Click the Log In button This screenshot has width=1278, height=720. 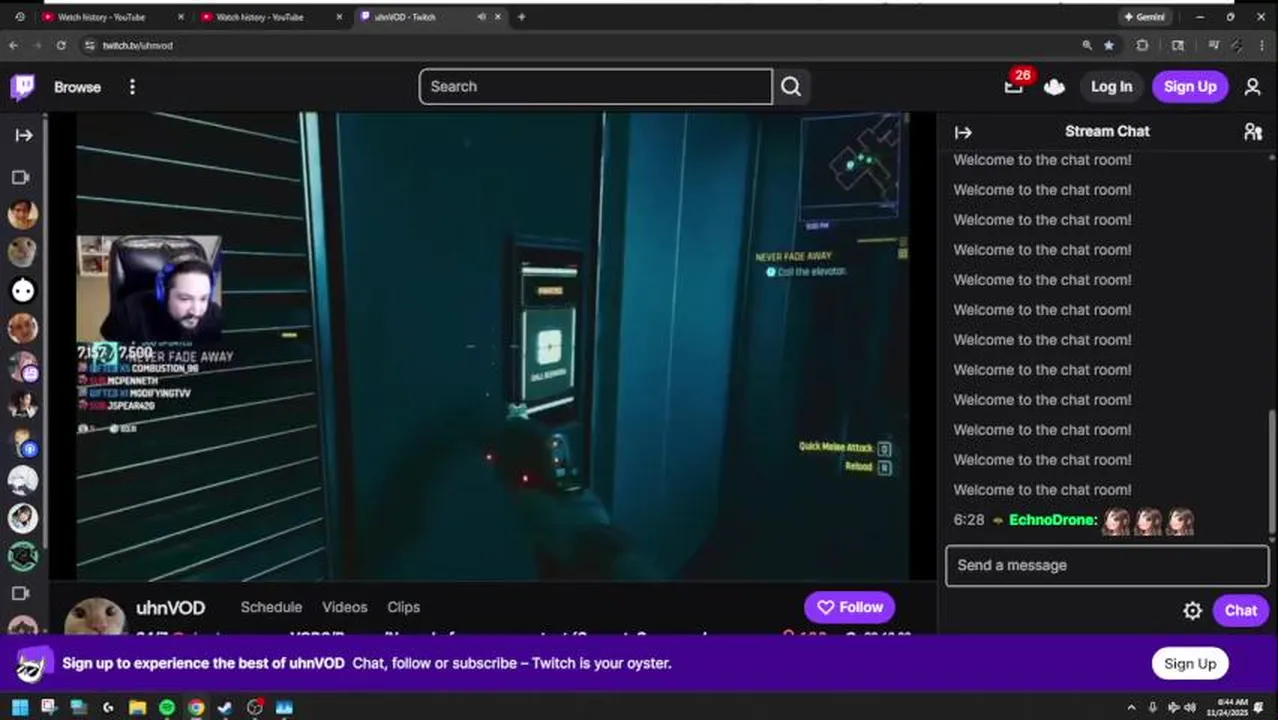coord(1111,87)
